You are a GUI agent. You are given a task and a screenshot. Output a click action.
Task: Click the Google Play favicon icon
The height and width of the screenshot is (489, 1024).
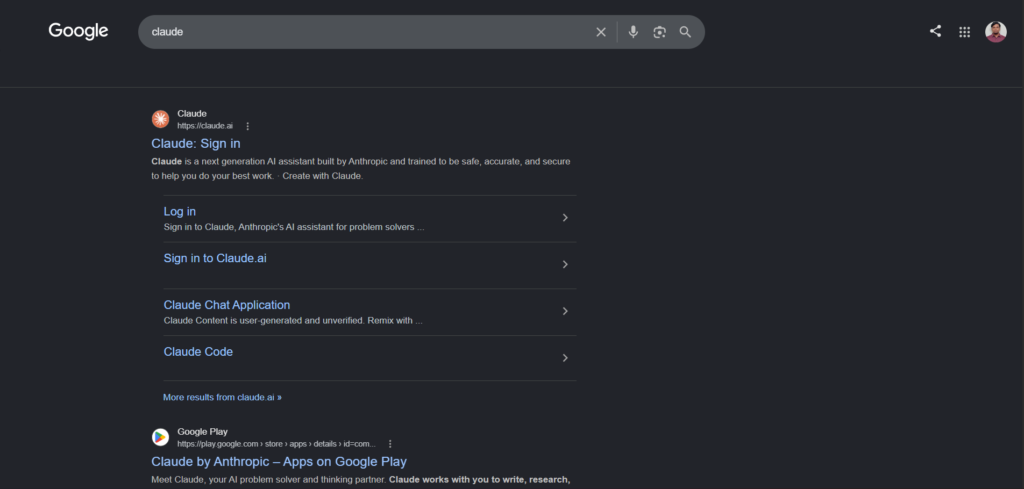click(x=161, y=437)
